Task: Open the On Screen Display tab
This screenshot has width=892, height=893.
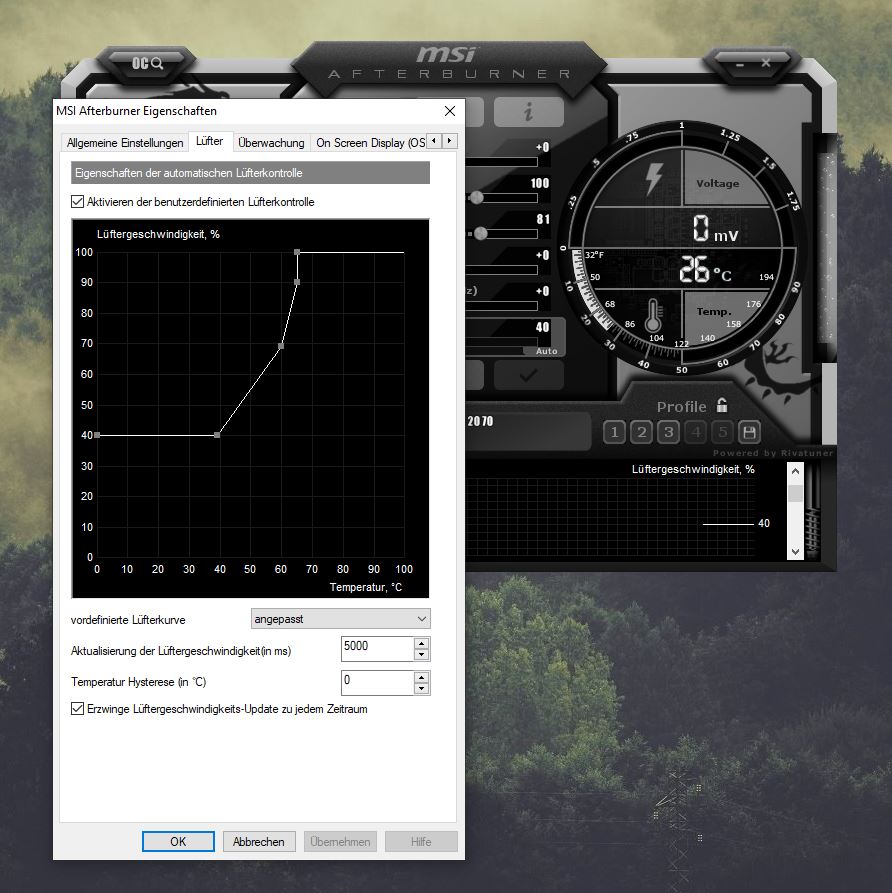Action: [370, 142]
